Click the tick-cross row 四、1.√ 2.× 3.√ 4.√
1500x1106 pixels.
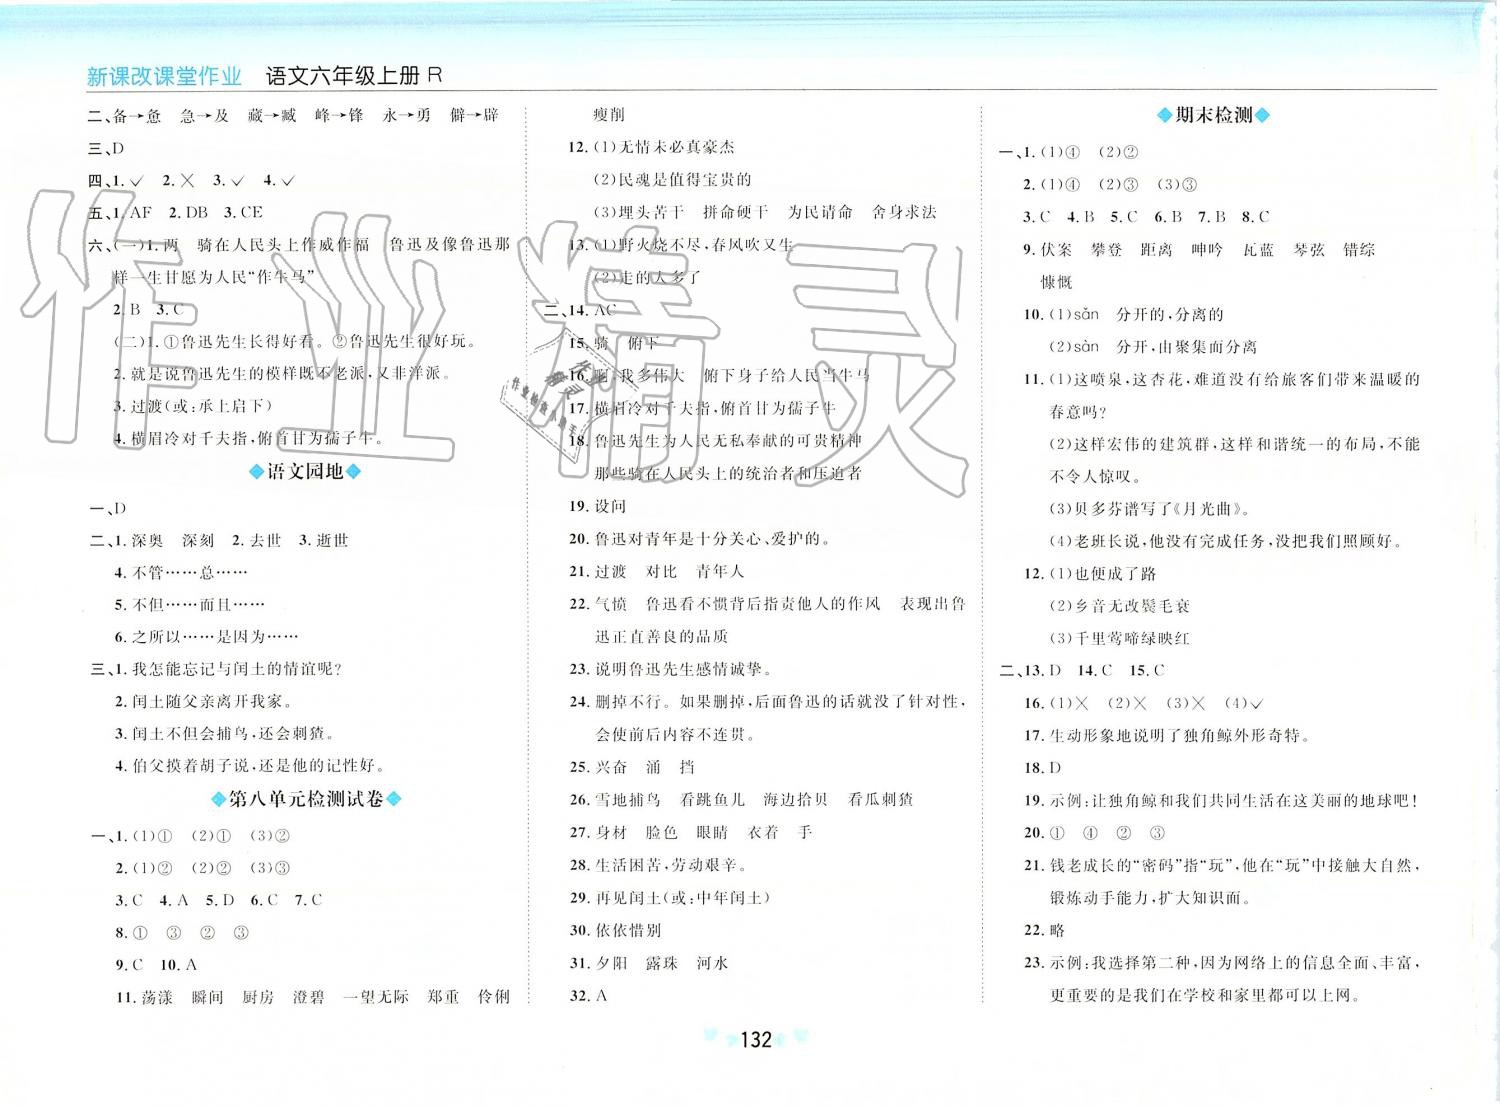[x=191, y=181]
